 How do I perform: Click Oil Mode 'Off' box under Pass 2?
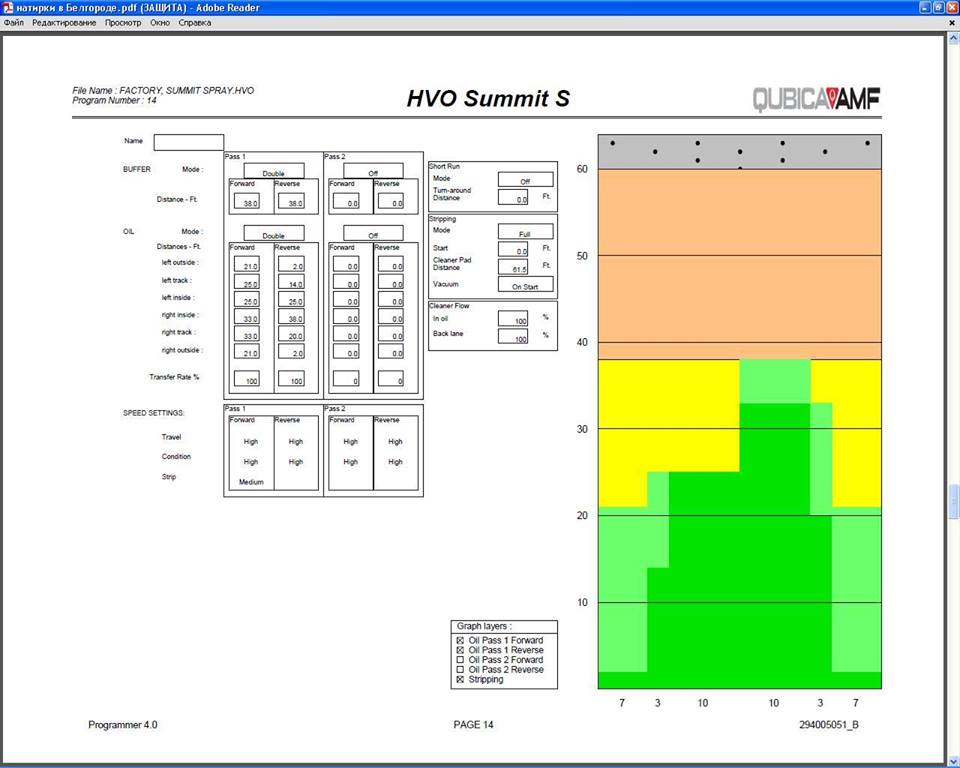tap(373, 233)
